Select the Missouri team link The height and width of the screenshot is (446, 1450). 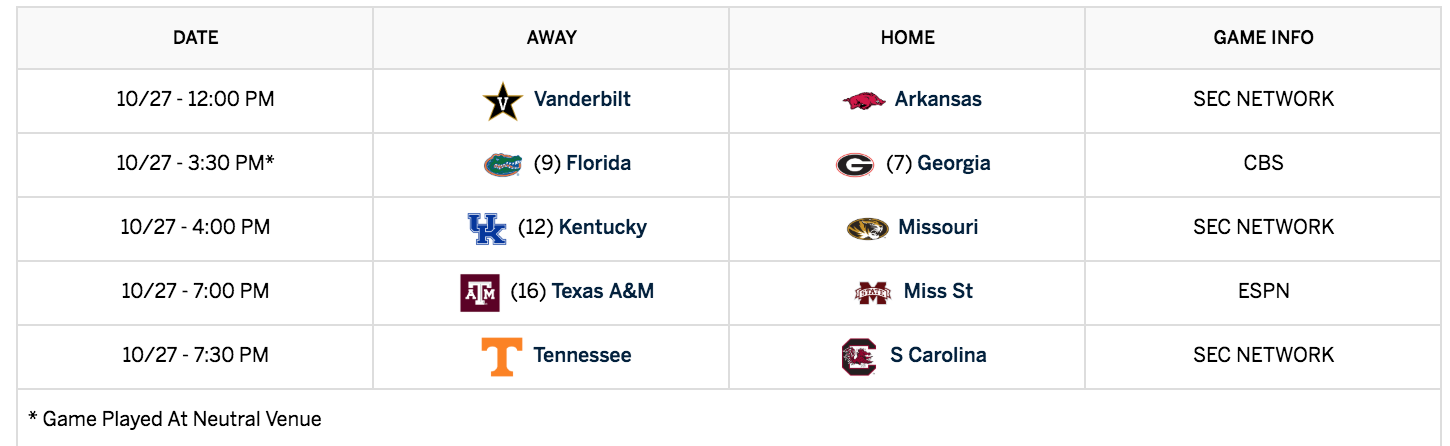(x=938, y=227)
